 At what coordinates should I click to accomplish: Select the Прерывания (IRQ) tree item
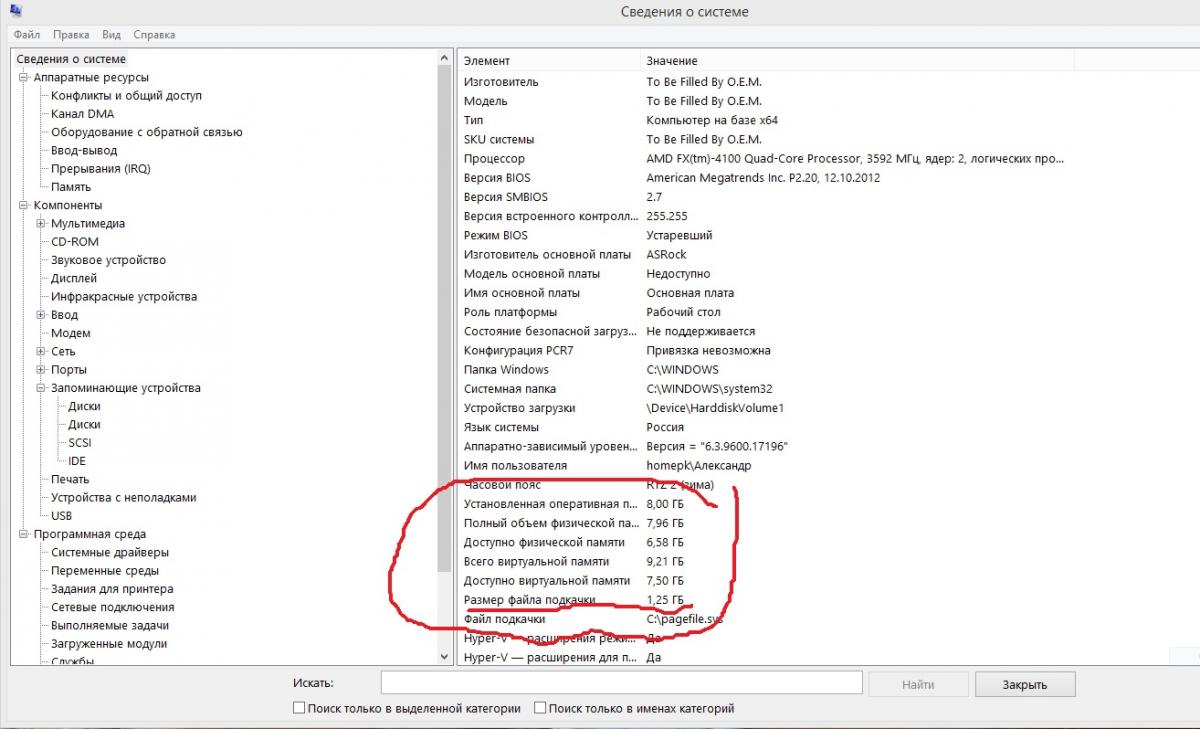[100, 169]
